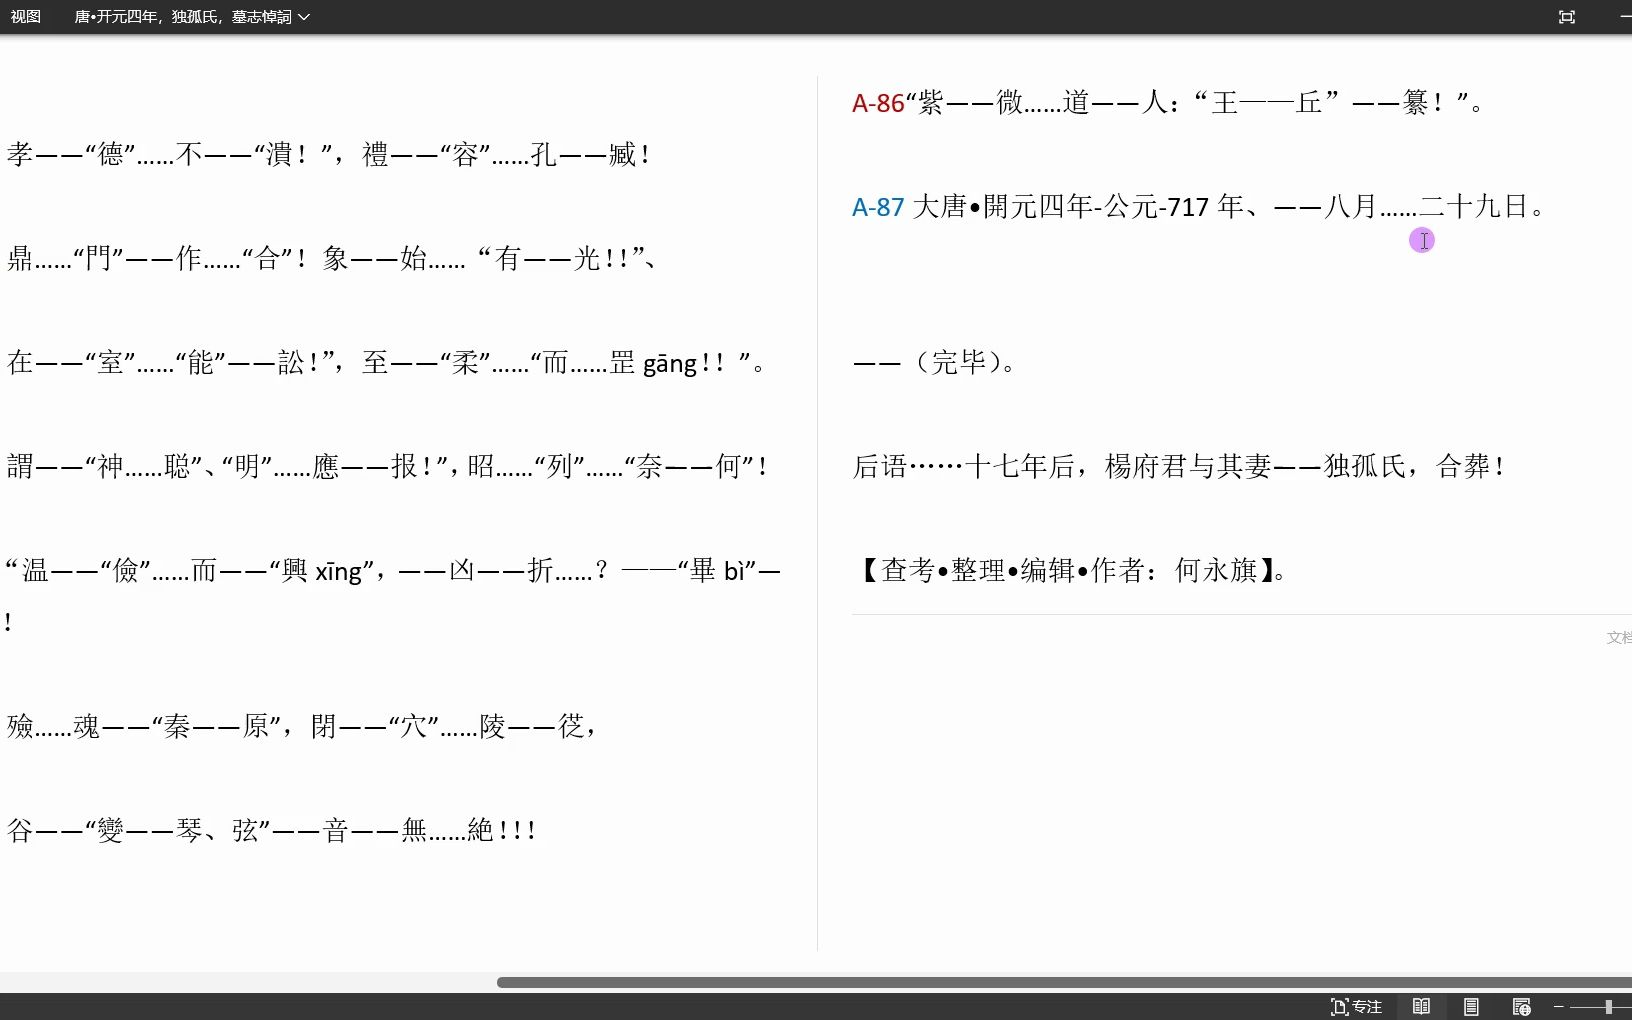Click the line beginning 殮……魂
Viewport: 1632px width, 1020px height.
tap(302, 726)
